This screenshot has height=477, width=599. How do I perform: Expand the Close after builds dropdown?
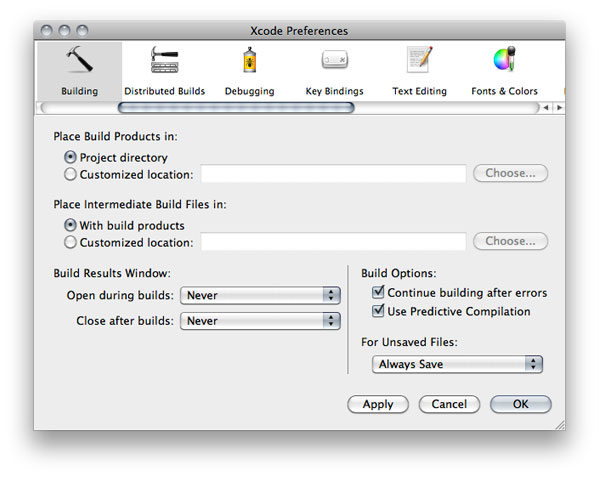click(x=260, y=321)
